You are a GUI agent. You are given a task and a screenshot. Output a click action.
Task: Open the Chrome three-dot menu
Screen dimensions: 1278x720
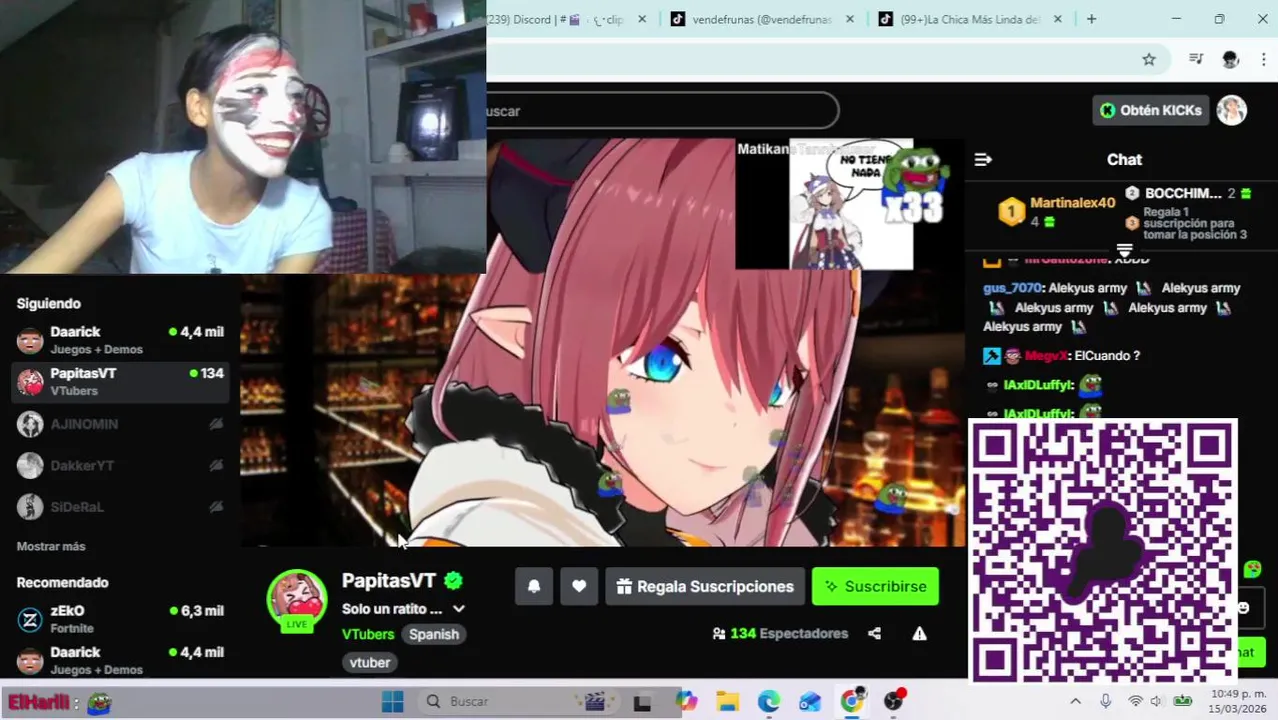pos(1264,60)
